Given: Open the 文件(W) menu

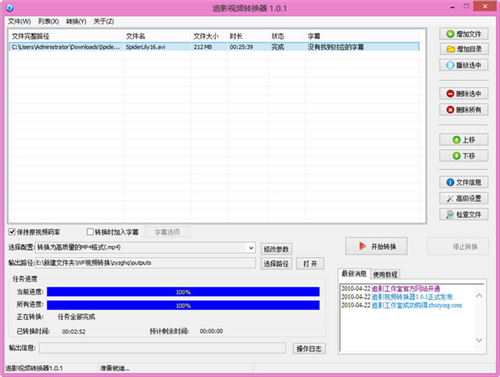Looking at the screenshot, I should (19, 21).
